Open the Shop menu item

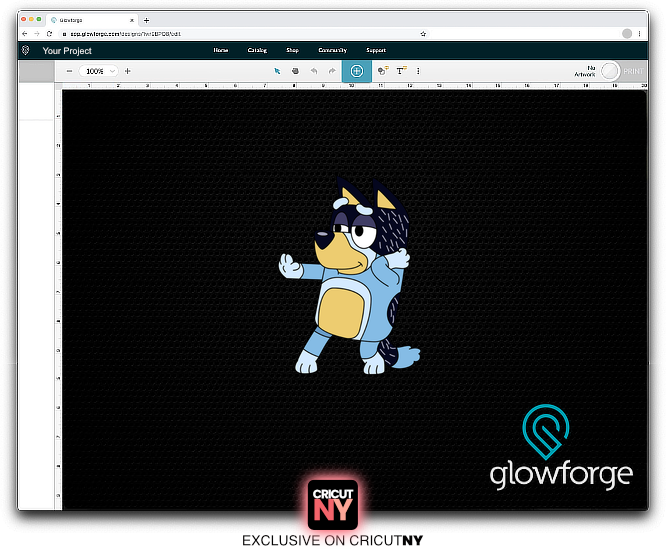[293, 50]
